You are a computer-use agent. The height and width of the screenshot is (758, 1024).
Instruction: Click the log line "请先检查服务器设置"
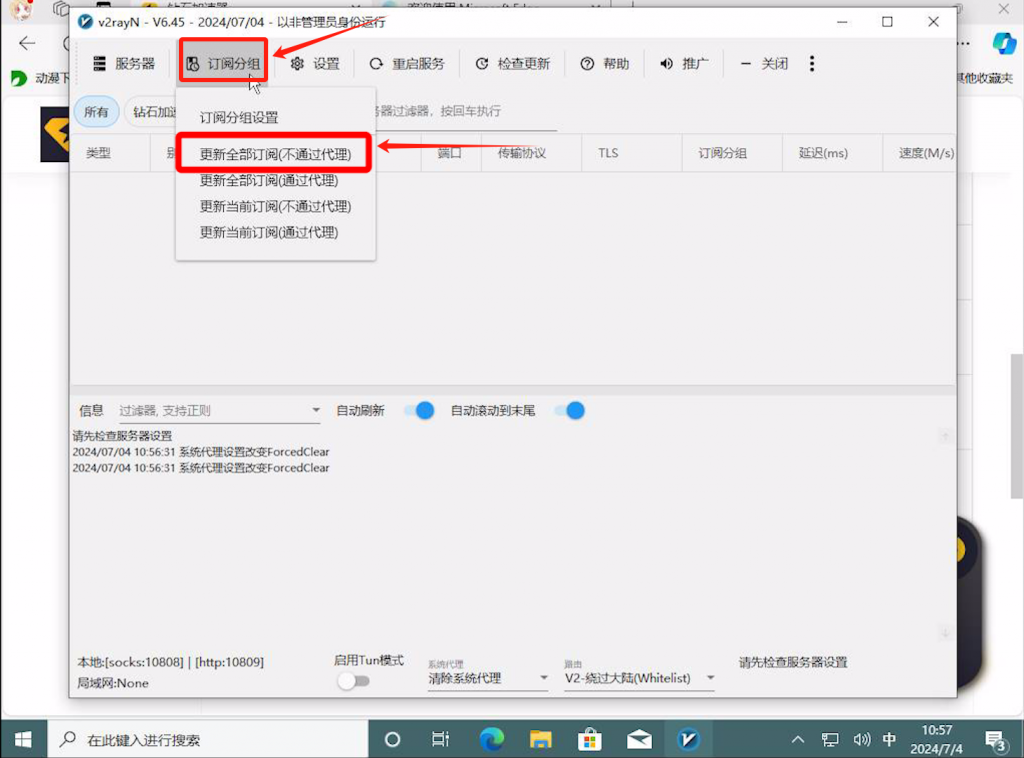pos(122,436)
